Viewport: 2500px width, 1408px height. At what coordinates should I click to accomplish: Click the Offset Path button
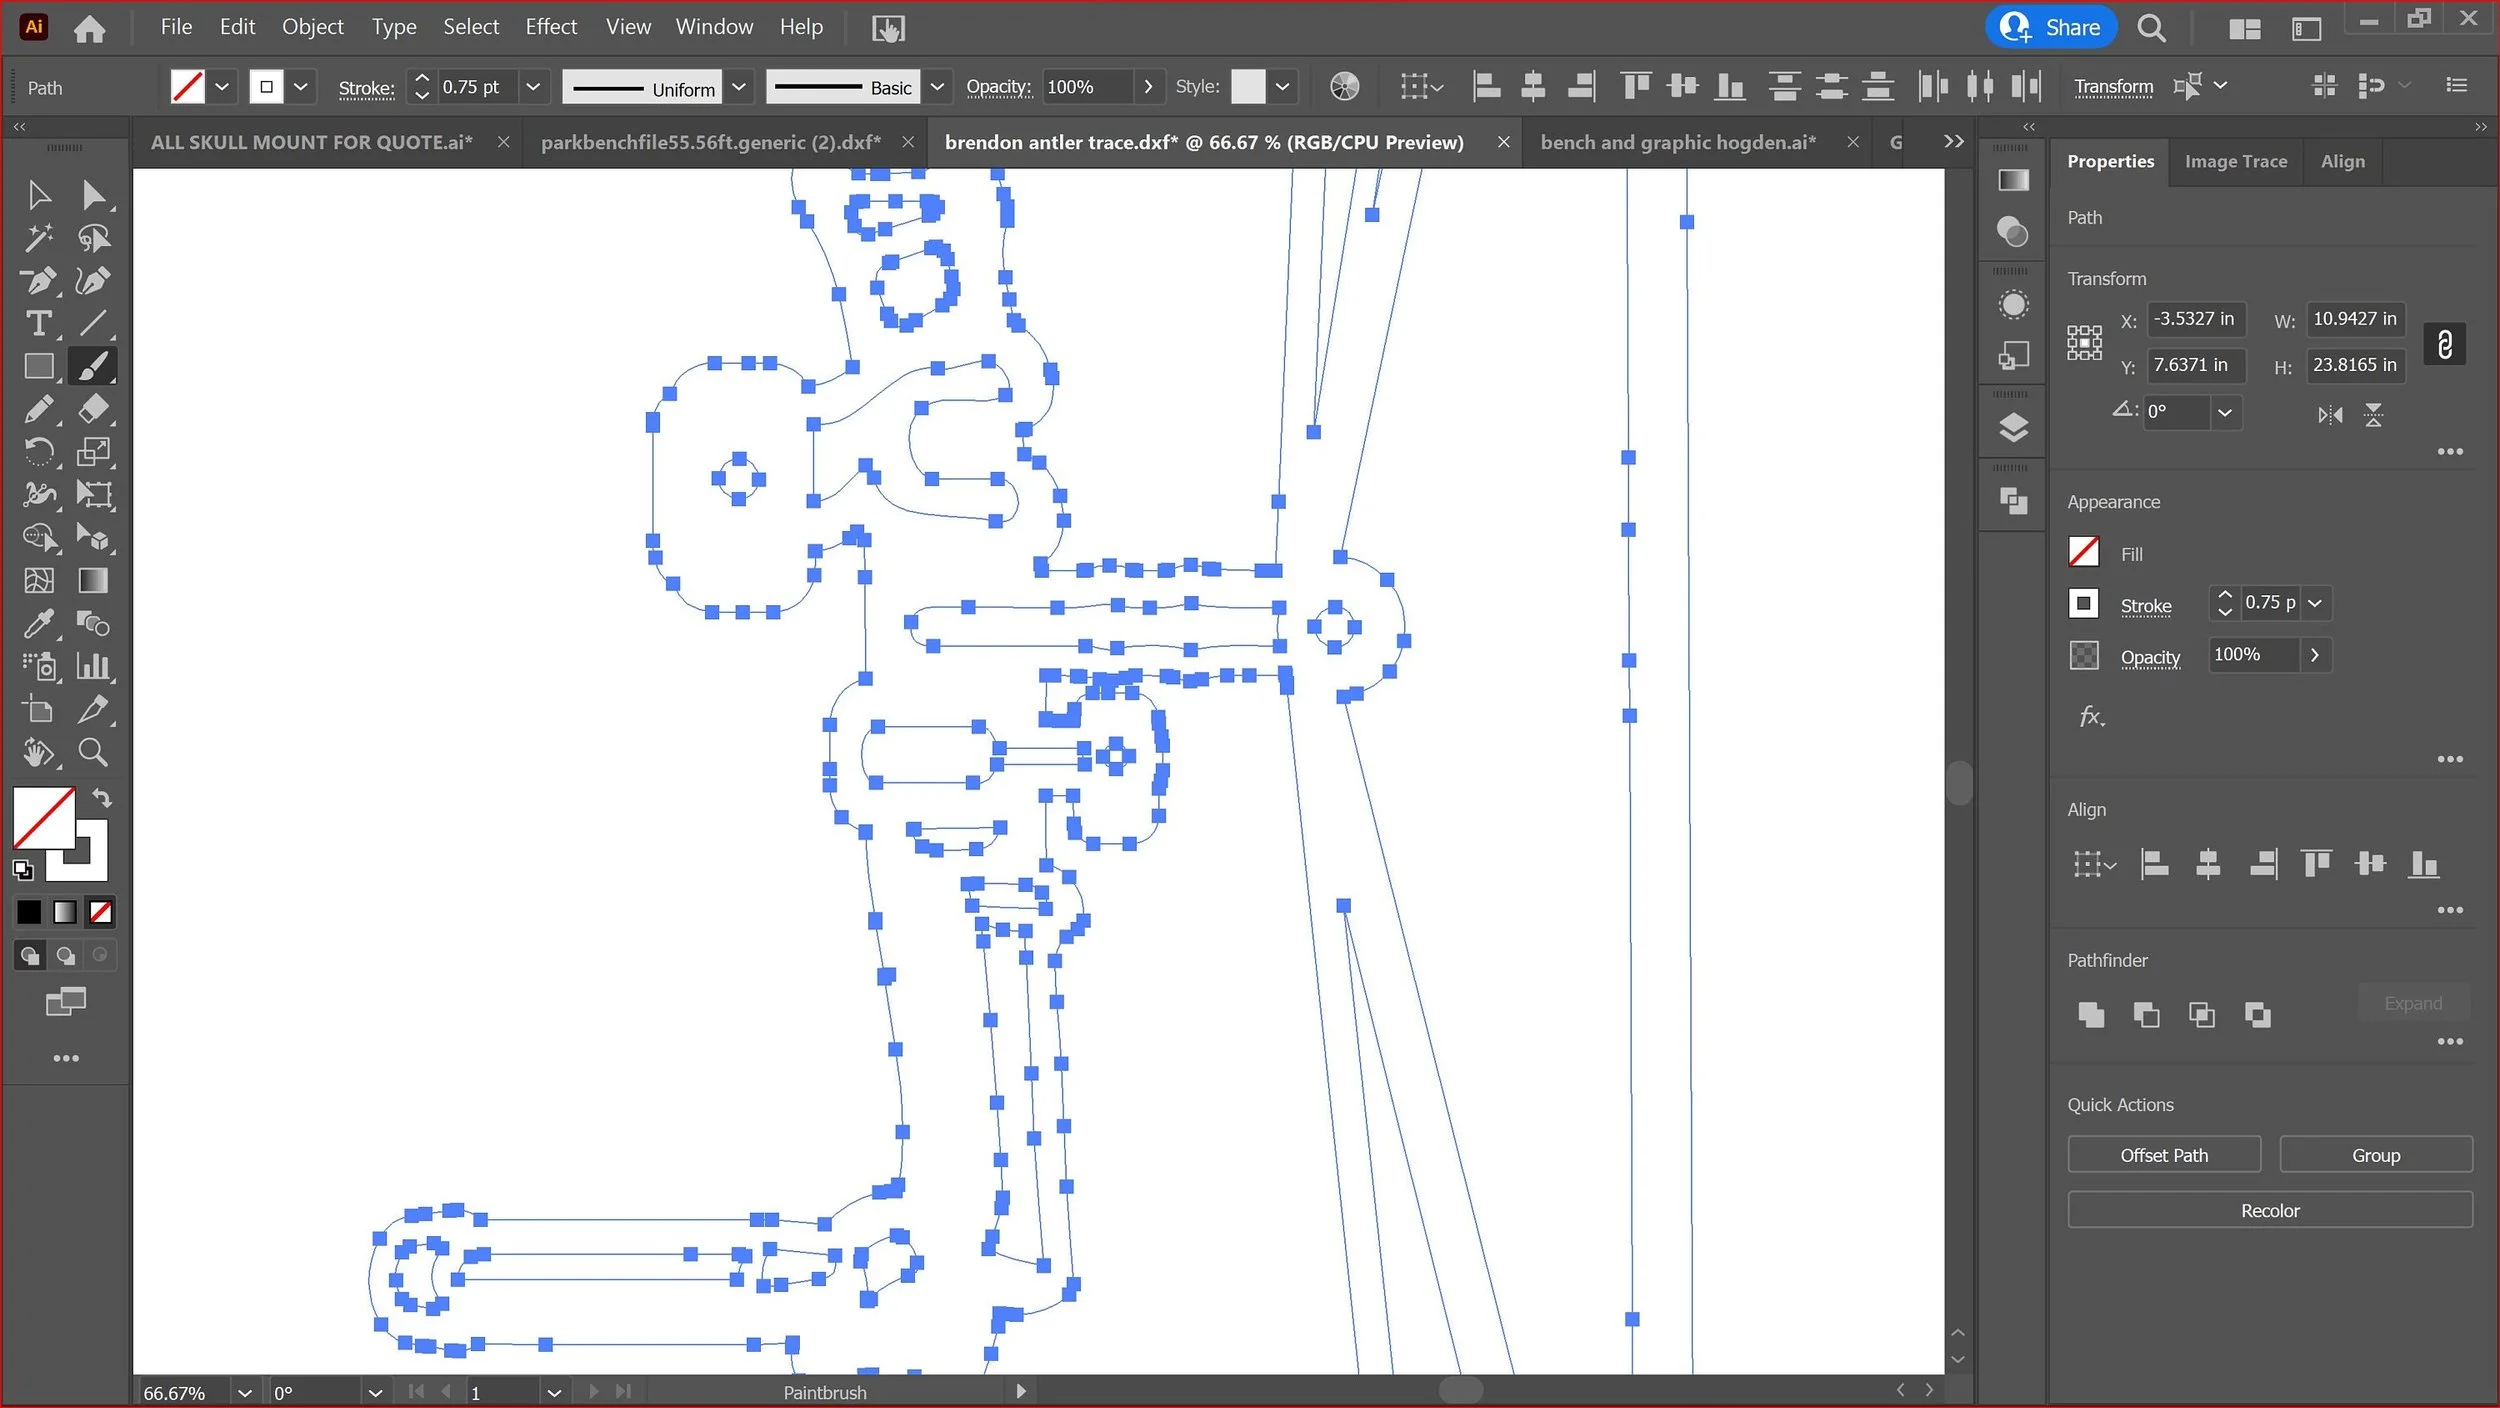click(2163, 1155)
